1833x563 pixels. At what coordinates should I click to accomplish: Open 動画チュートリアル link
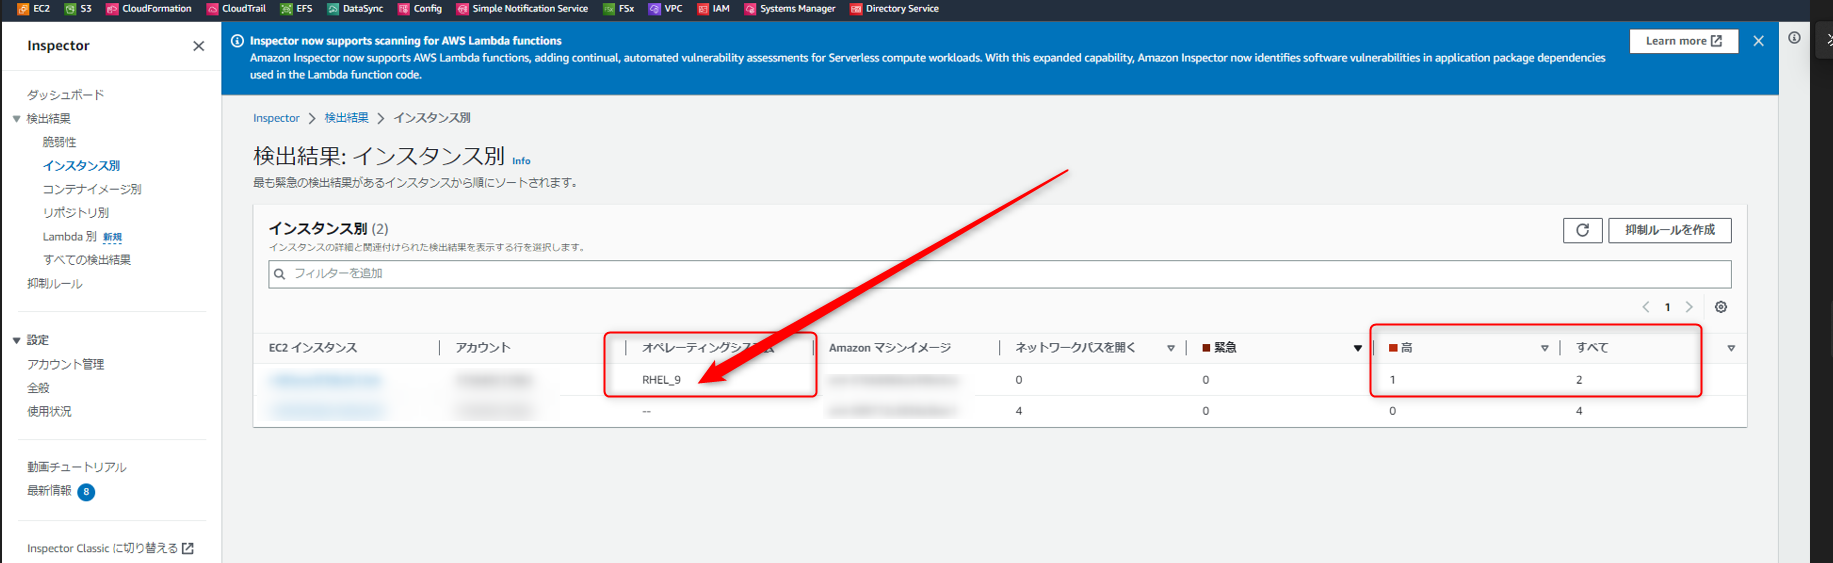77,467
